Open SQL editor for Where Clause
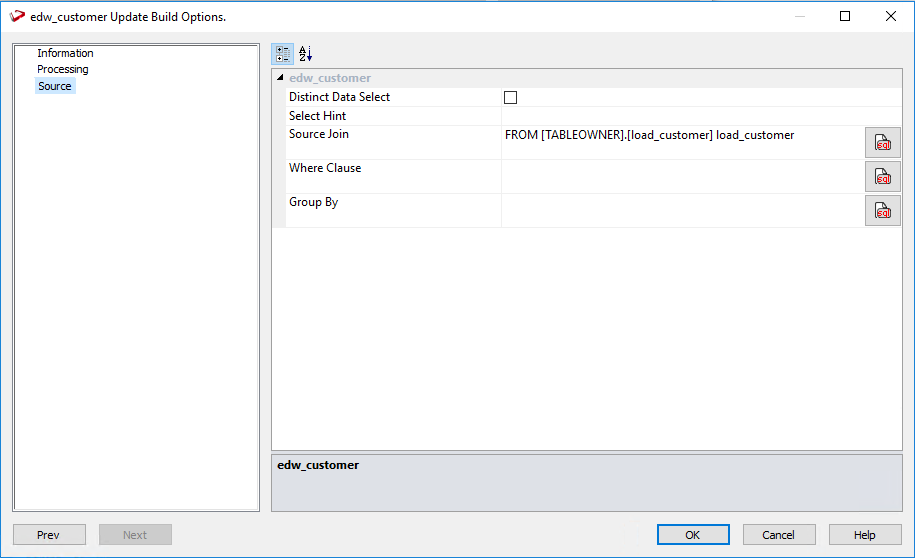This screenshot has width=915, height=558. 882,176
